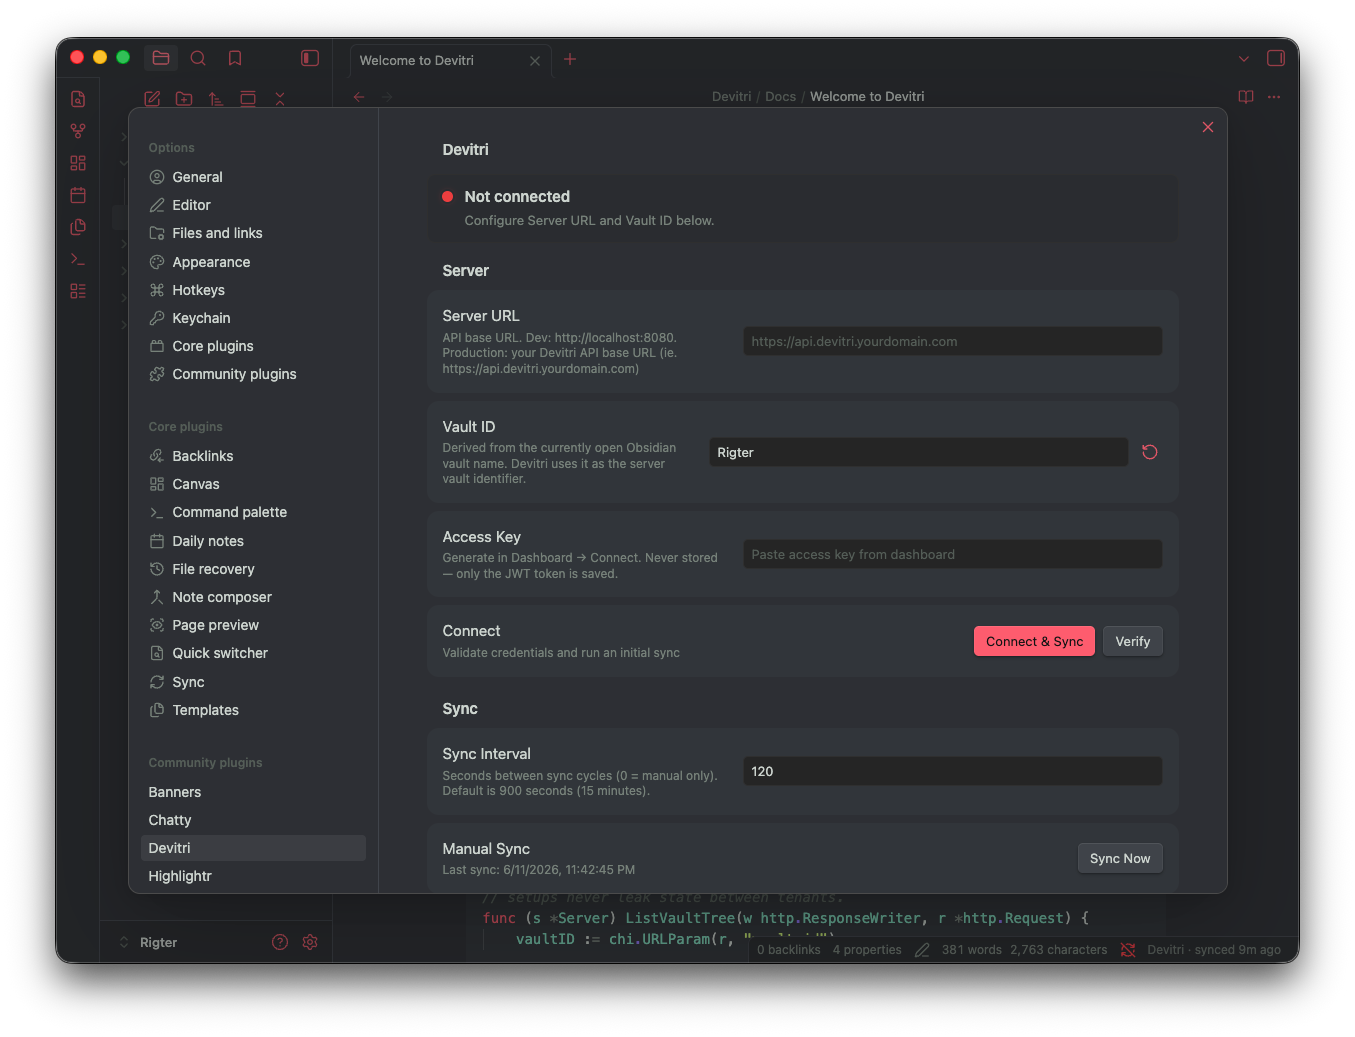Screen dimensions: 1355x1037
Task: Focus the Server URL input field
Action: pyautogui.click(x=953, y=341)
